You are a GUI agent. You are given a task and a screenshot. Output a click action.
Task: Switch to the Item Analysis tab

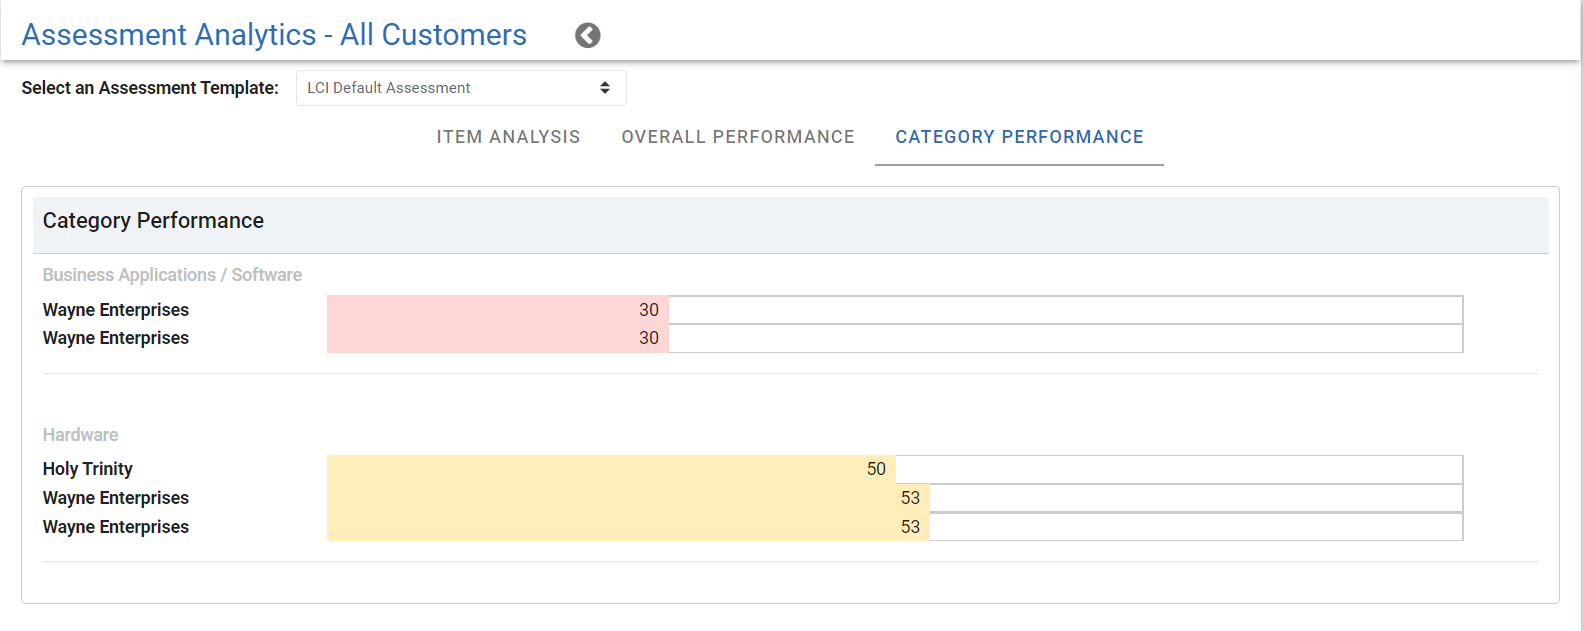click(x=508, y=137)
